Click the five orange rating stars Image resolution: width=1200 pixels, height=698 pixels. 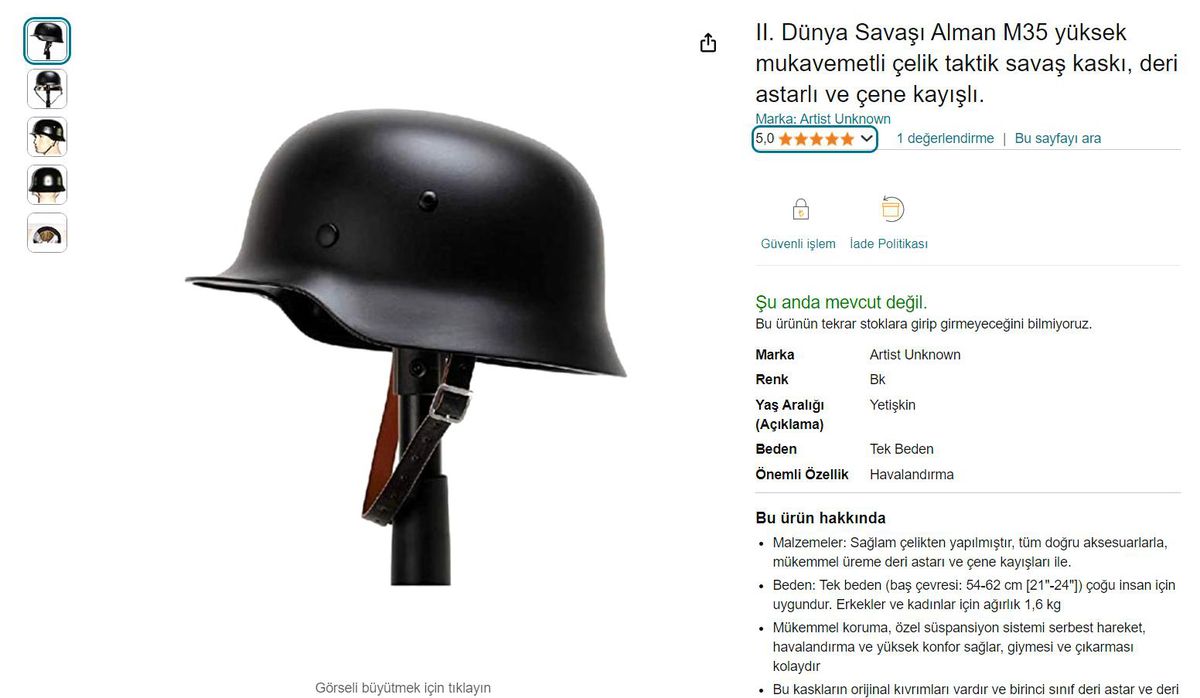point(817,139)
